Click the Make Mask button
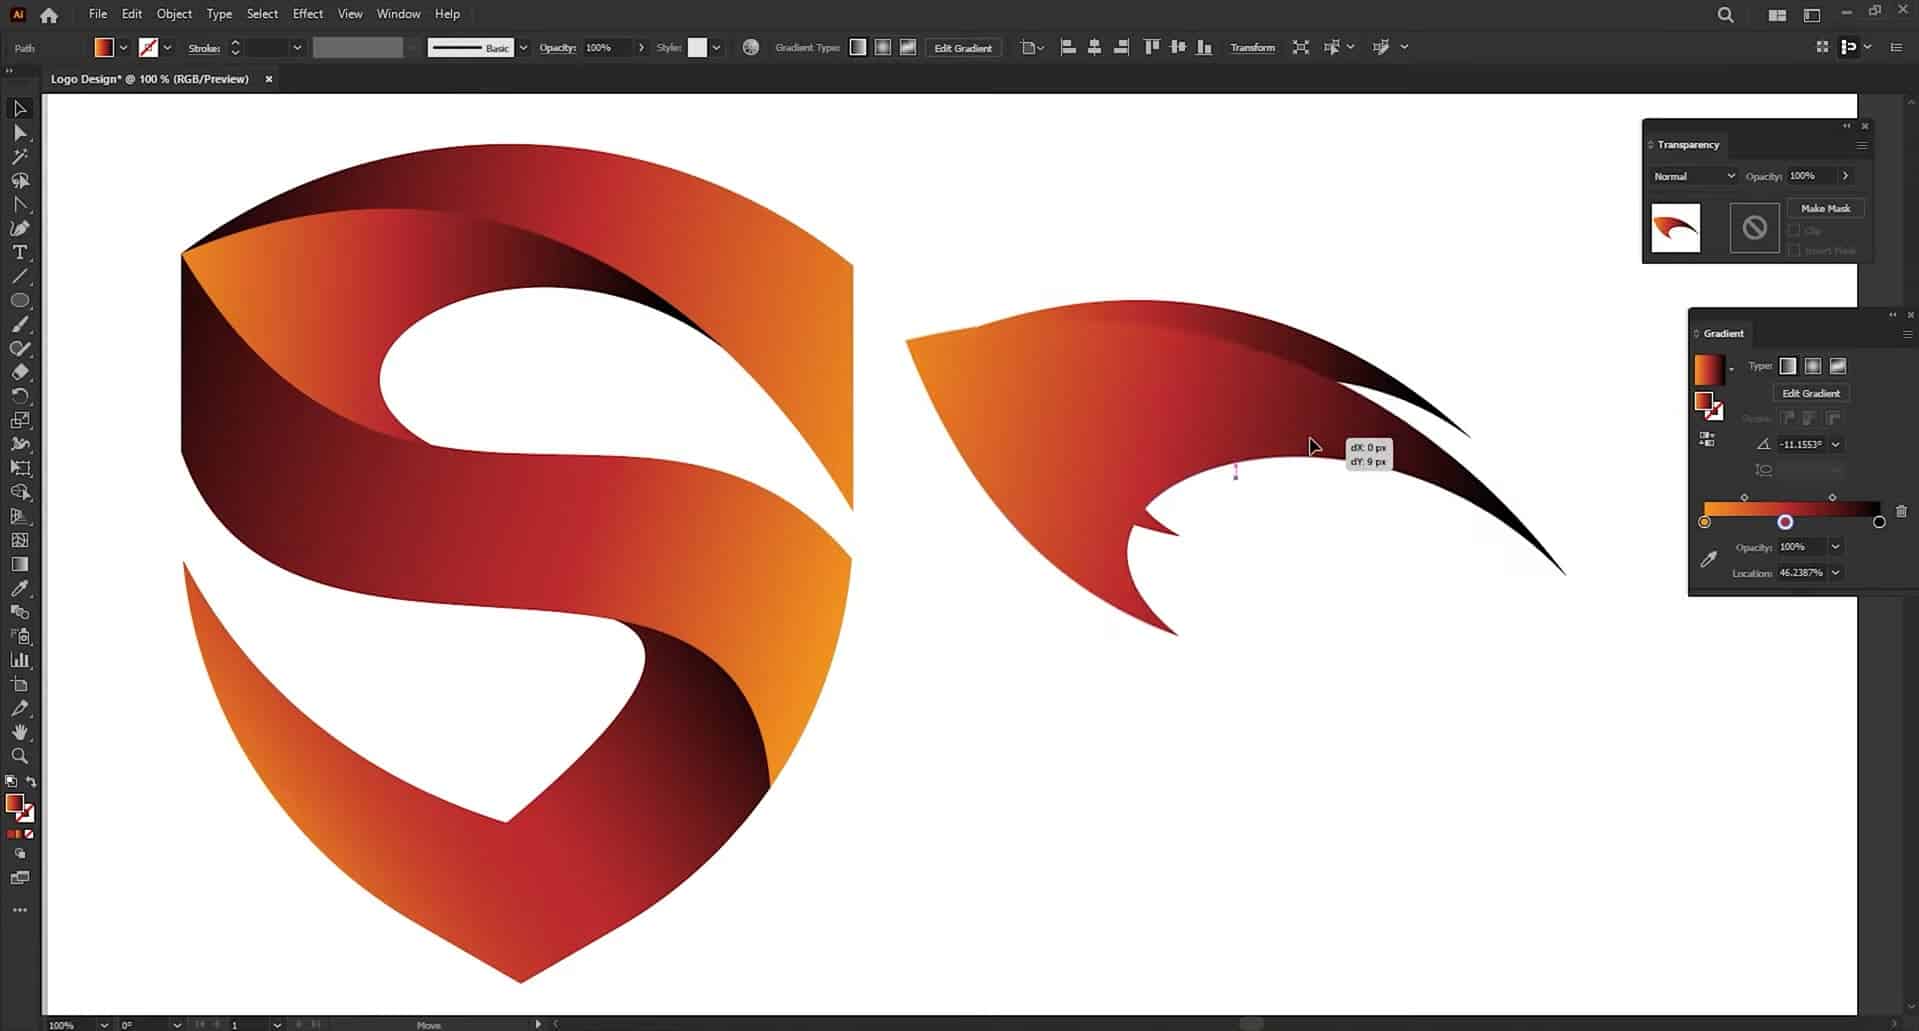The width and height of the screenshot is (1919, 1031). 1825,208
